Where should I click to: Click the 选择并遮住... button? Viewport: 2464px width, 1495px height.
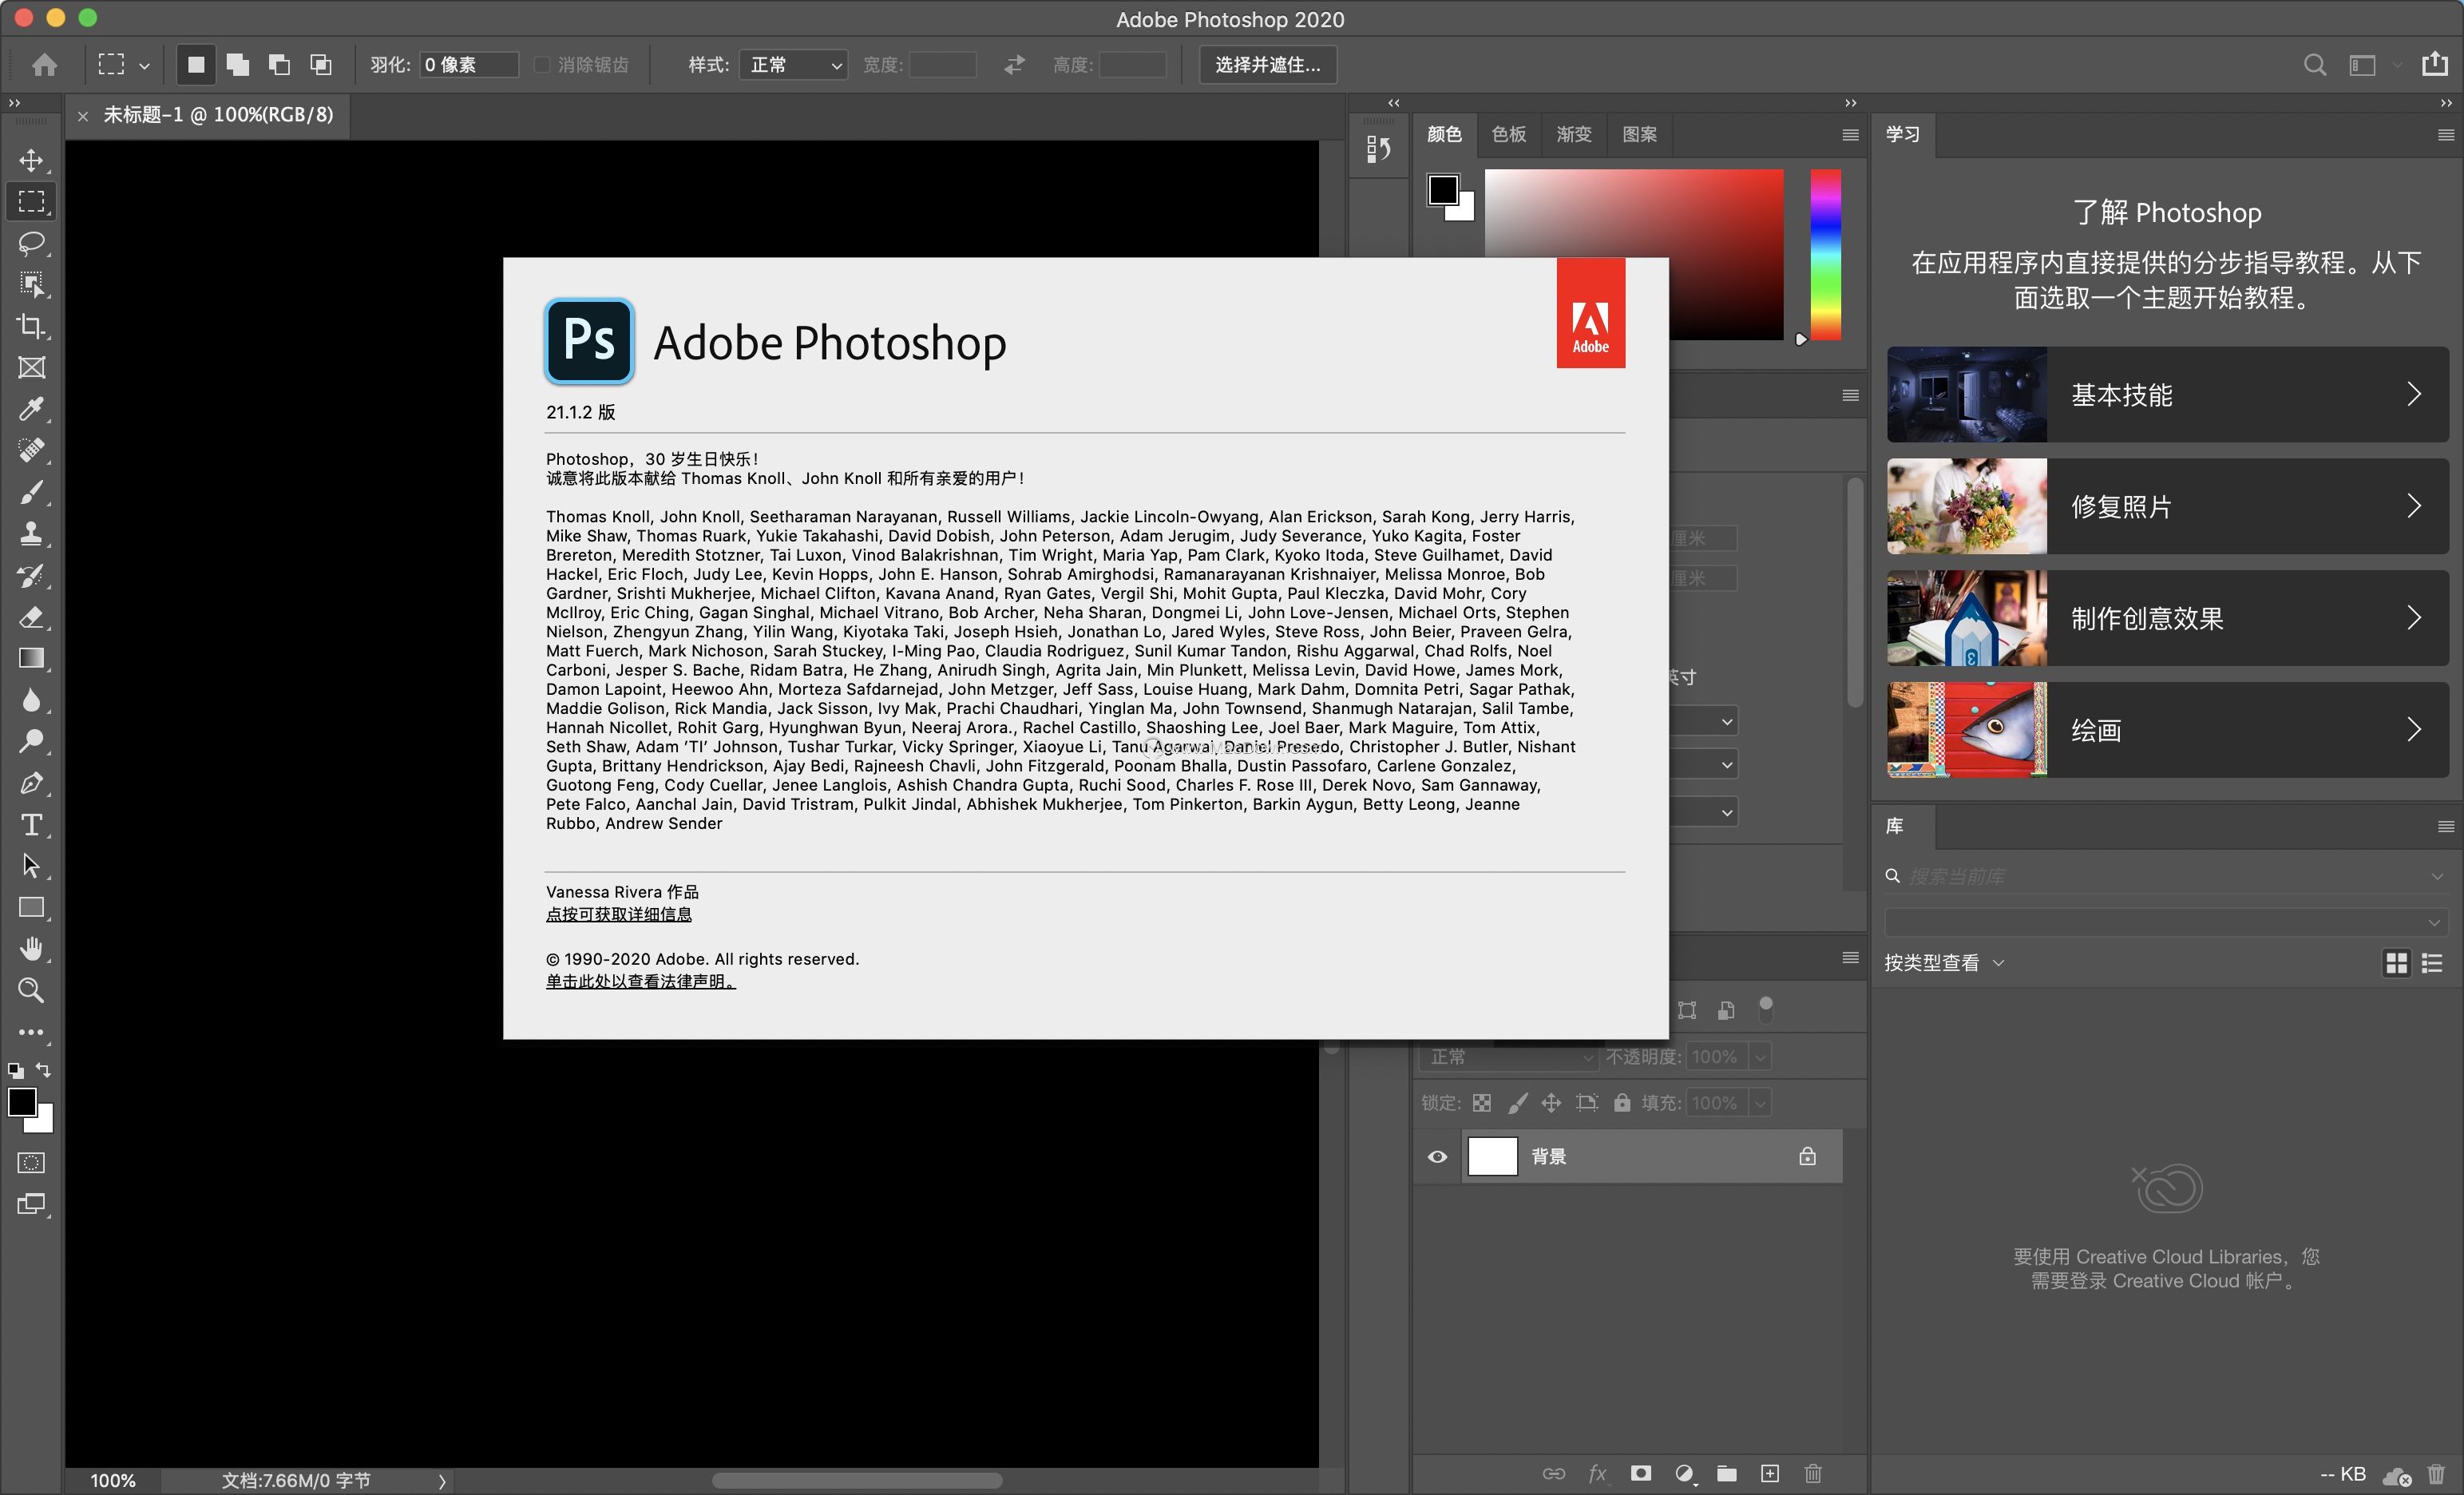coord(1267,65)
